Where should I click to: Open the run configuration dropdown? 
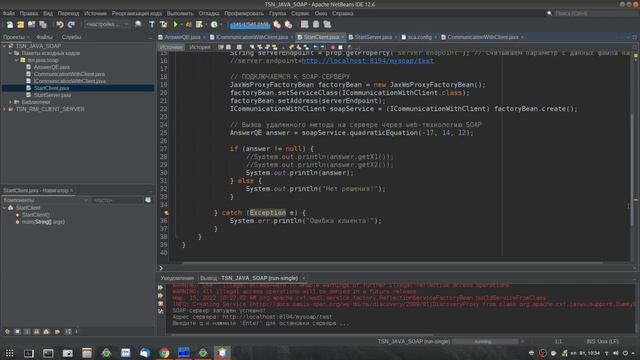pyautogui.click(x=107, y=24)
